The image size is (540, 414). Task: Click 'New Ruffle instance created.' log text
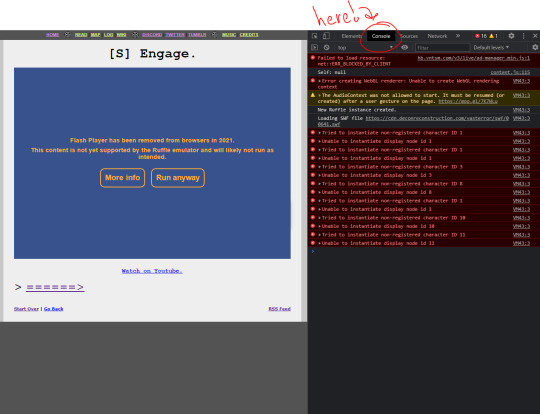click(x=357, y=110)
